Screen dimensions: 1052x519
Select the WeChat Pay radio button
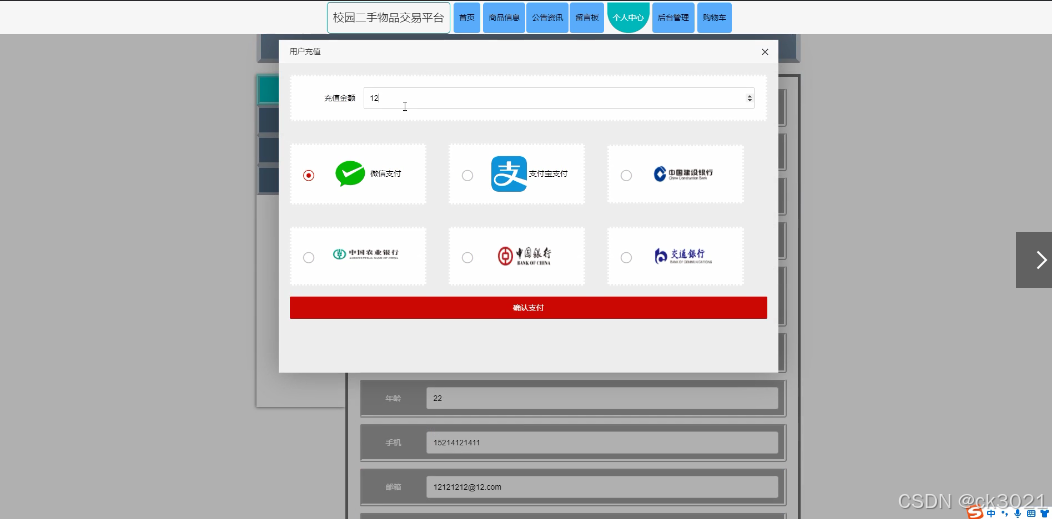(x=308, y=175)
